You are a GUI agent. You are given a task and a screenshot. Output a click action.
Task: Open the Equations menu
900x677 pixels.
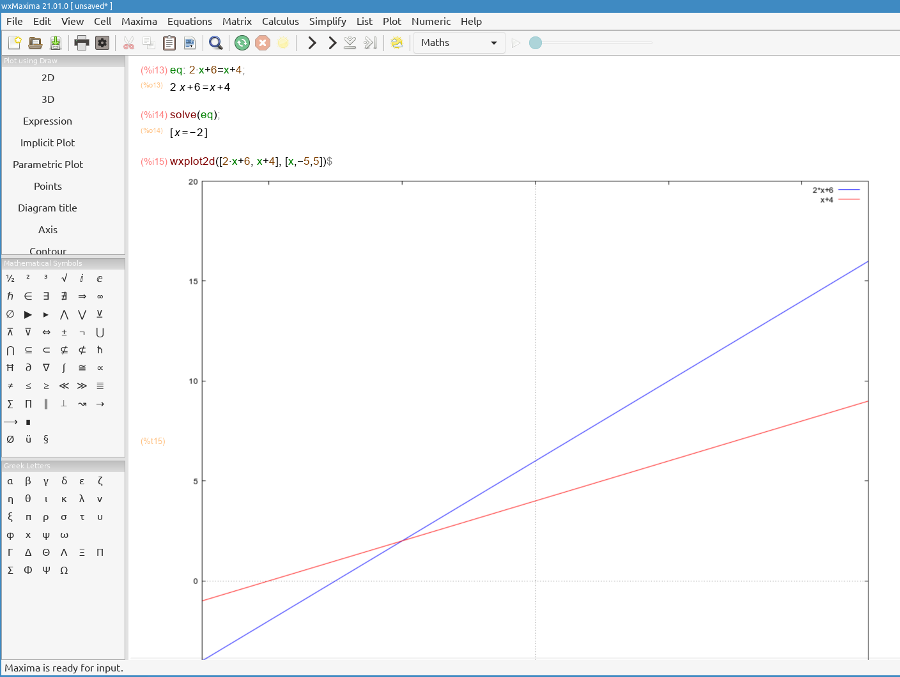click(x=190, y=21)
